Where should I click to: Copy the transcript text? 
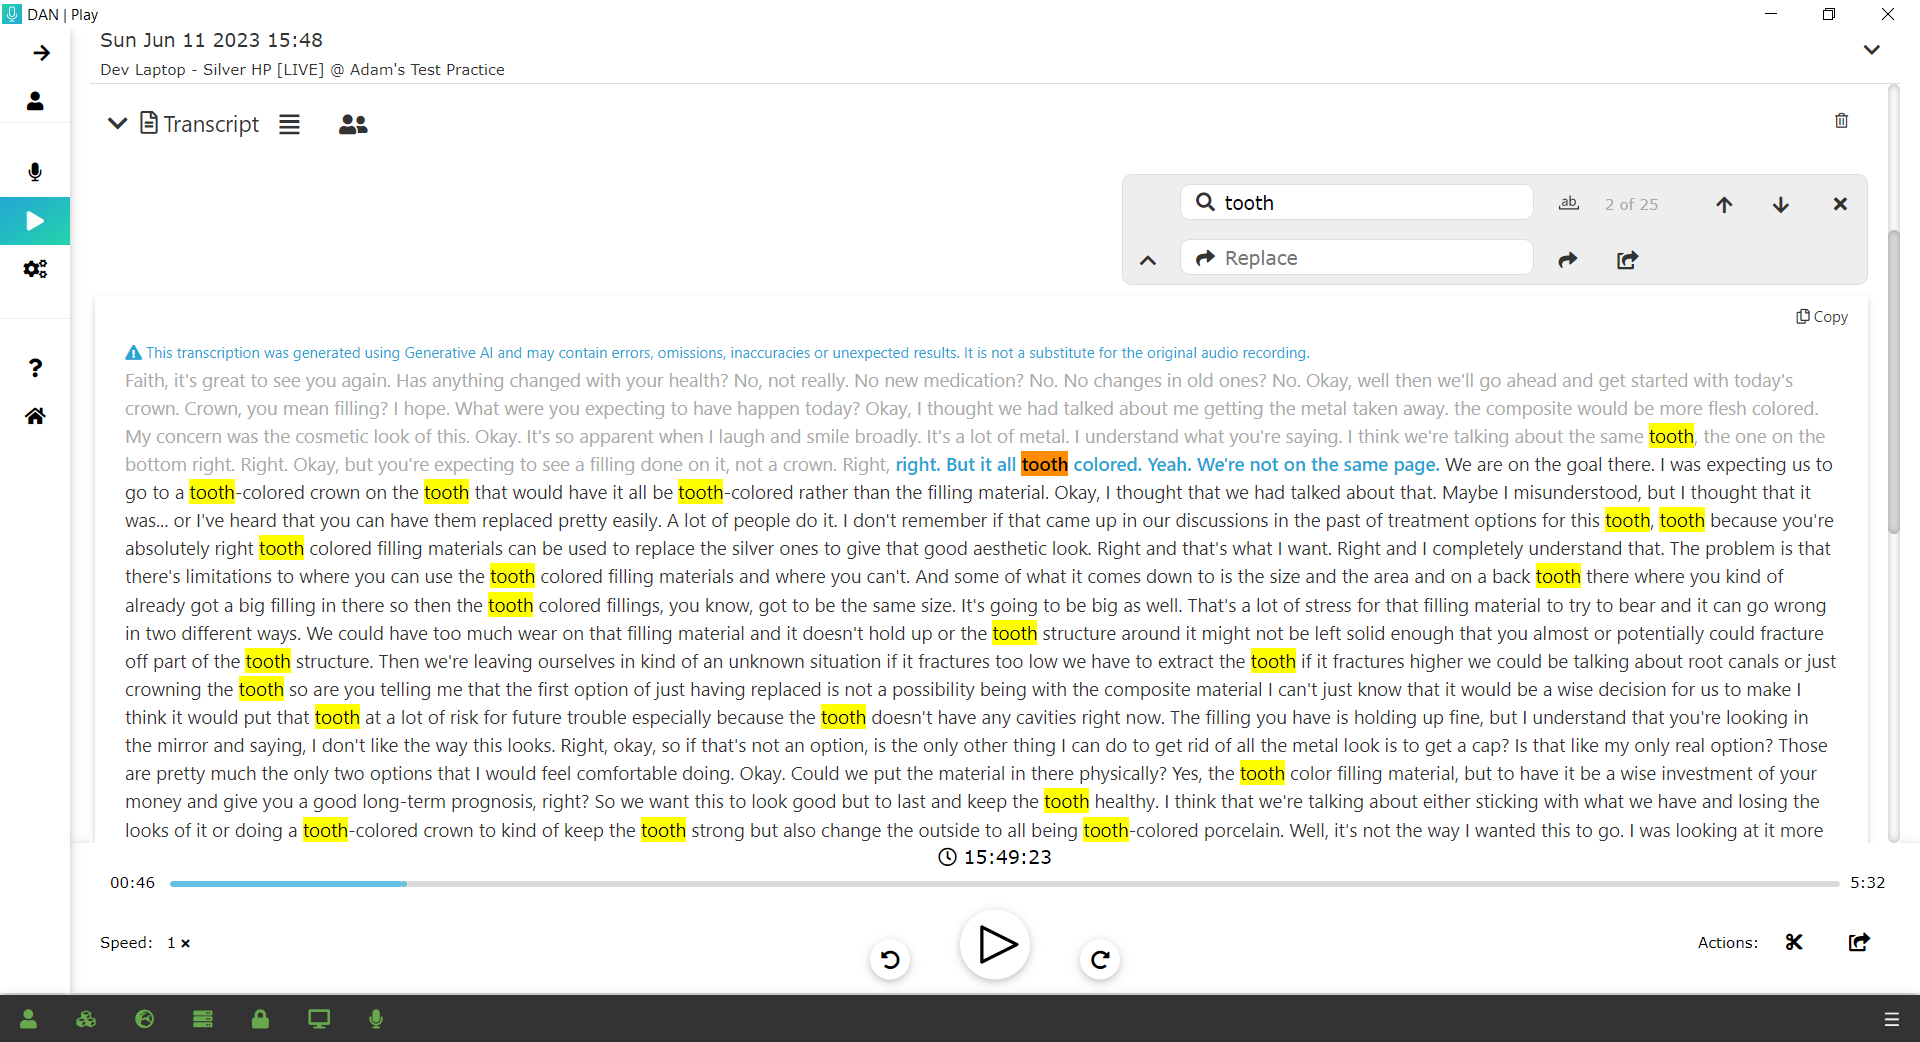pos(1821,317)
